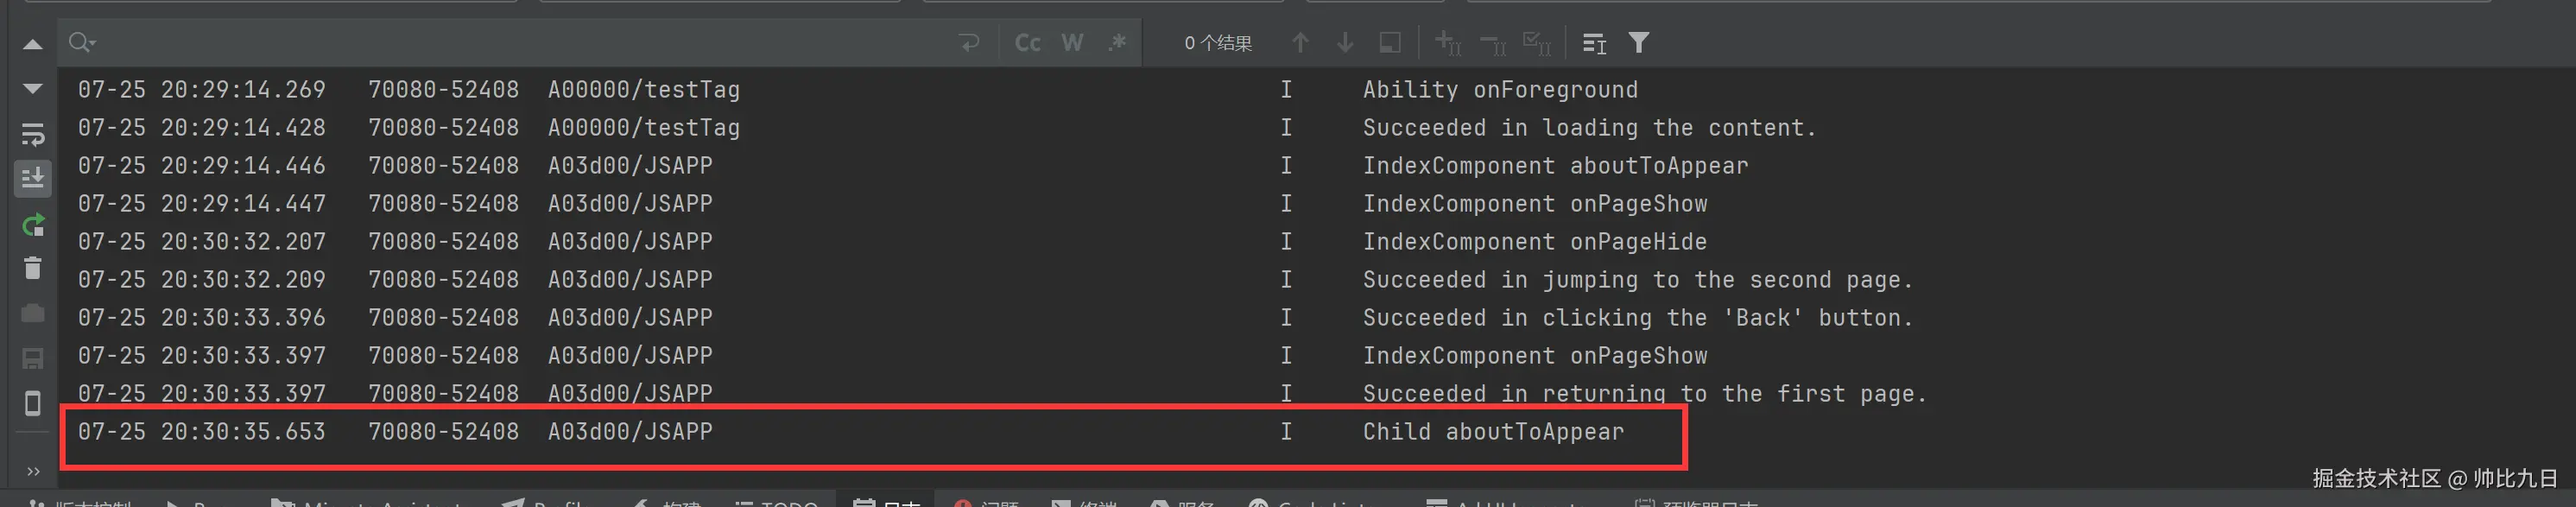Toggle whole Words (W) matching
This screenshot has height=507, width=2576.
[1072, 42]
